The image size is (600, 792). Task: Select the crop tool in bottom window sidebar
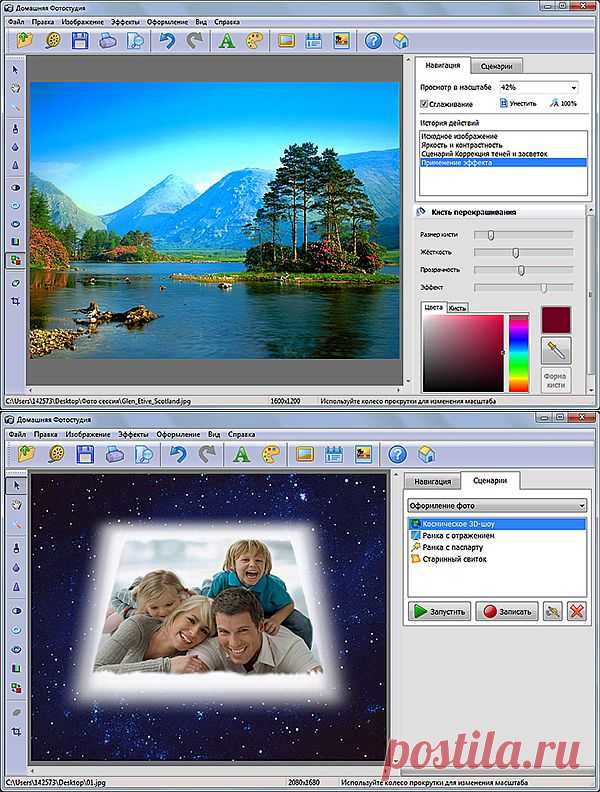pyautogui.click(x=17, y=731)
